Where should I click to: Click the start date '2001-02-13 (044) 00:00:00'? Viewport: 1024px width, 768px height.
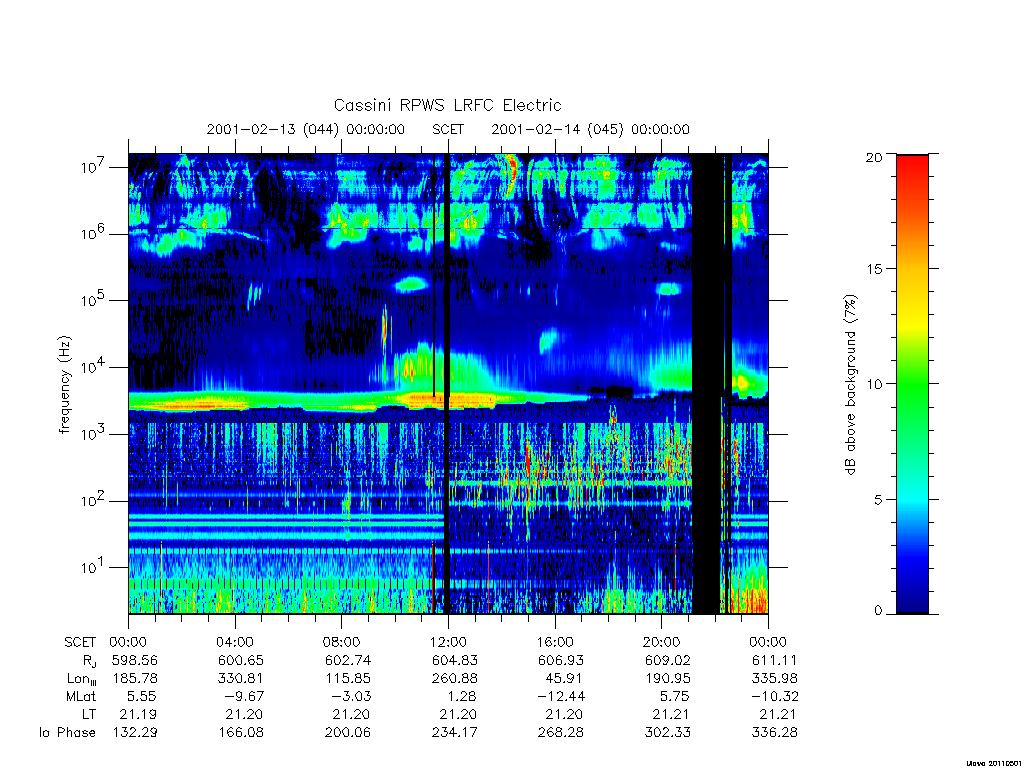[x=306, y=129]
